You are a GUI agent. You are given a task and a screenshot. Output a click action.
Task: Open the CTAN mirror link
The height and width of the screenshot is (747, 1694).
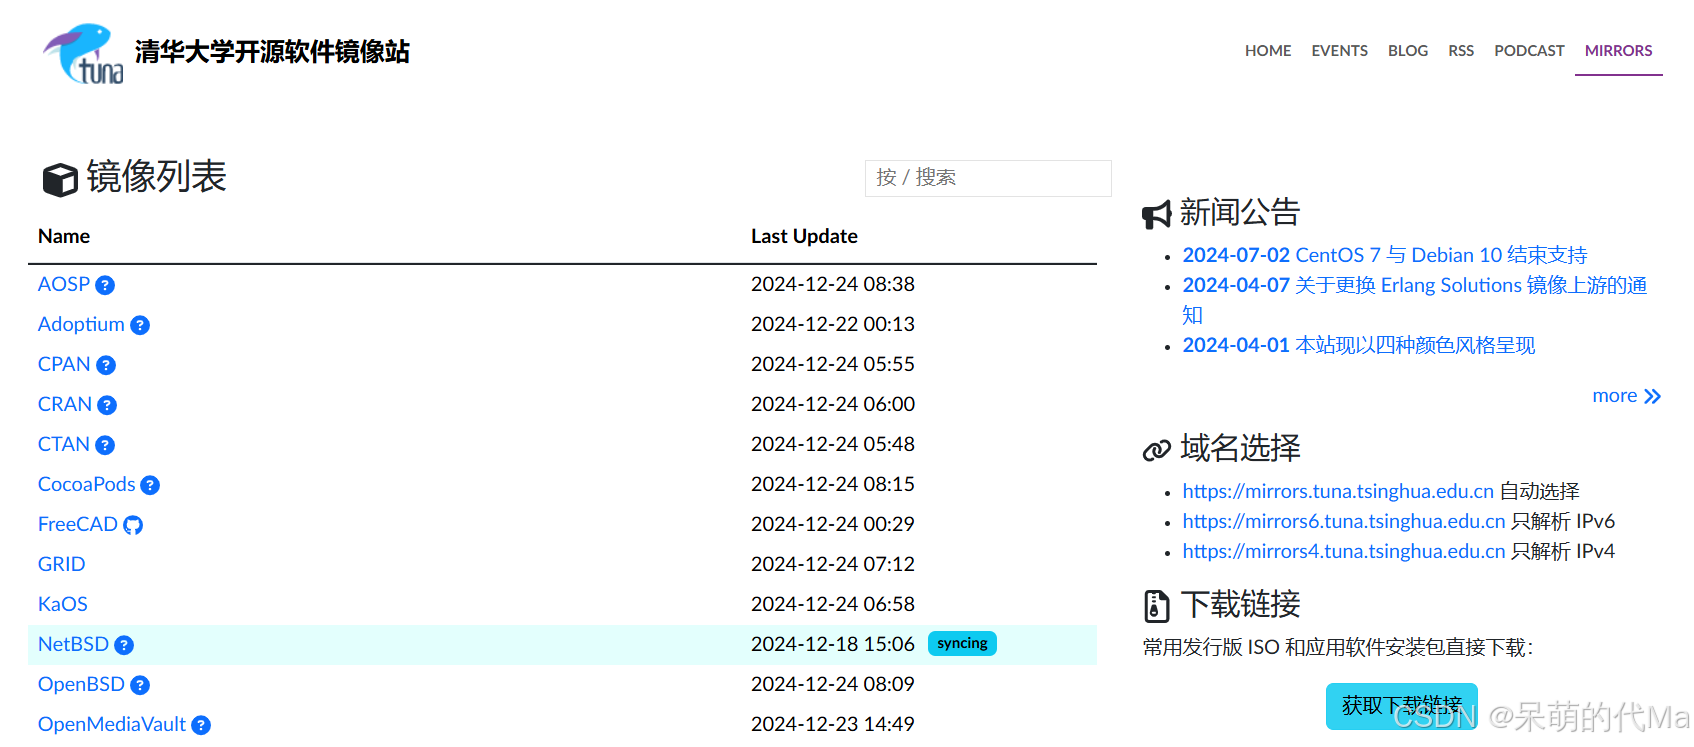click(64, 444)
